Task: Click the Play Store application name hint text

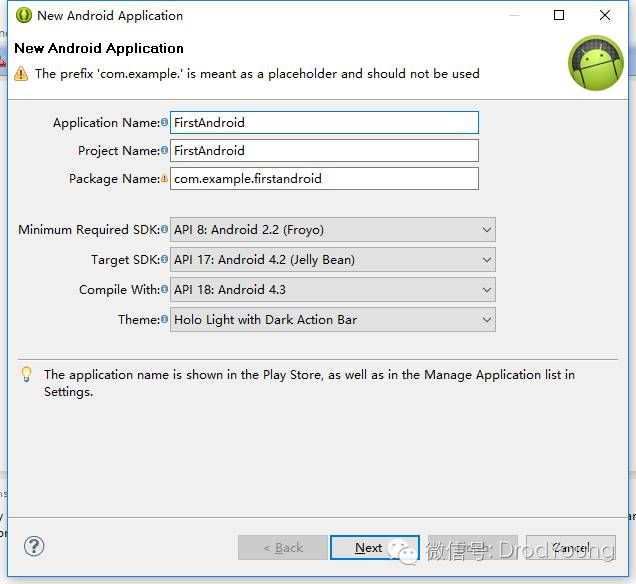Action: 309,383
